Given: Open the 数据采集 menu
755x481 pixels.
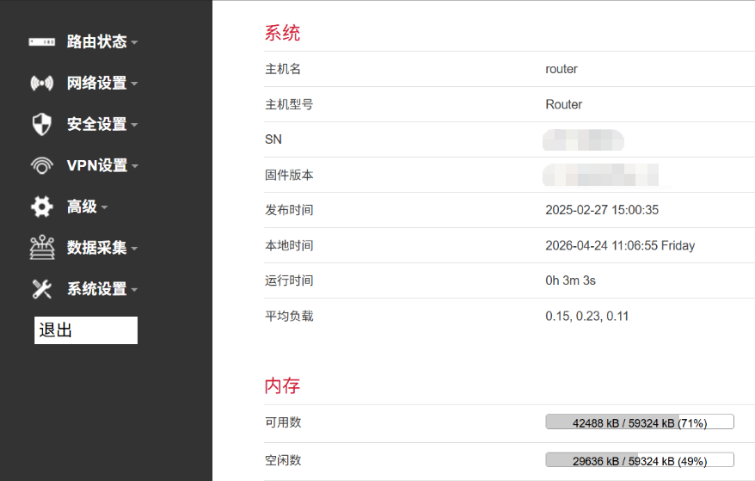Looking at the screenshot, I should click(96, 248).
